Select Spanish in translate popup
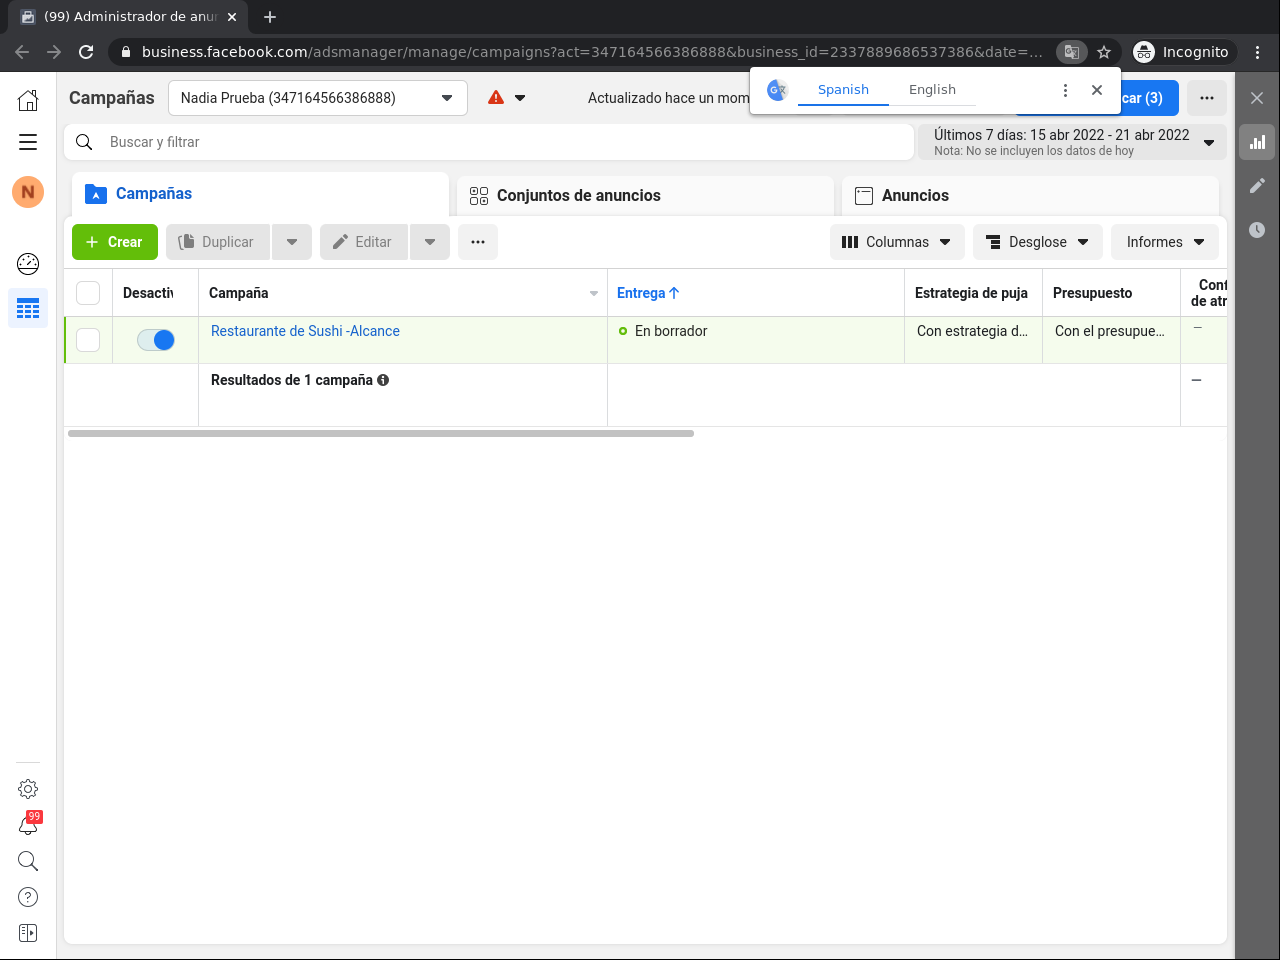 (x=843, y=90)
